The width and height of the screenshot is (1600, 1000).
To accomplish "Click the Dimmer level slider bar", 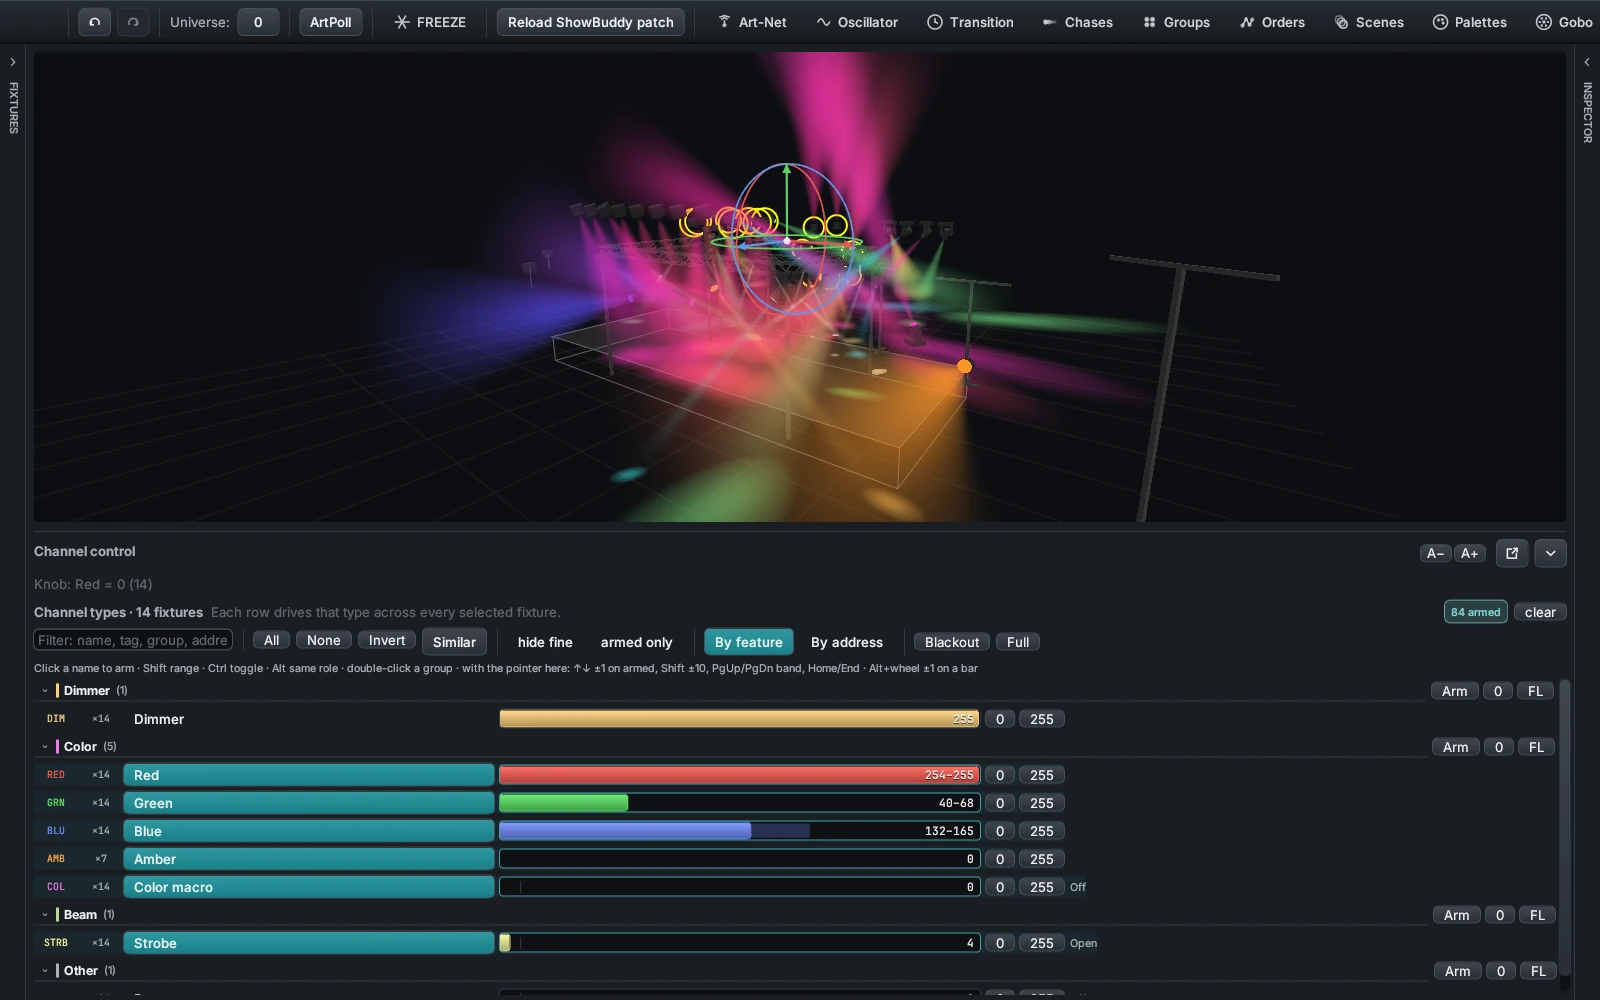I will click(739, 719).
